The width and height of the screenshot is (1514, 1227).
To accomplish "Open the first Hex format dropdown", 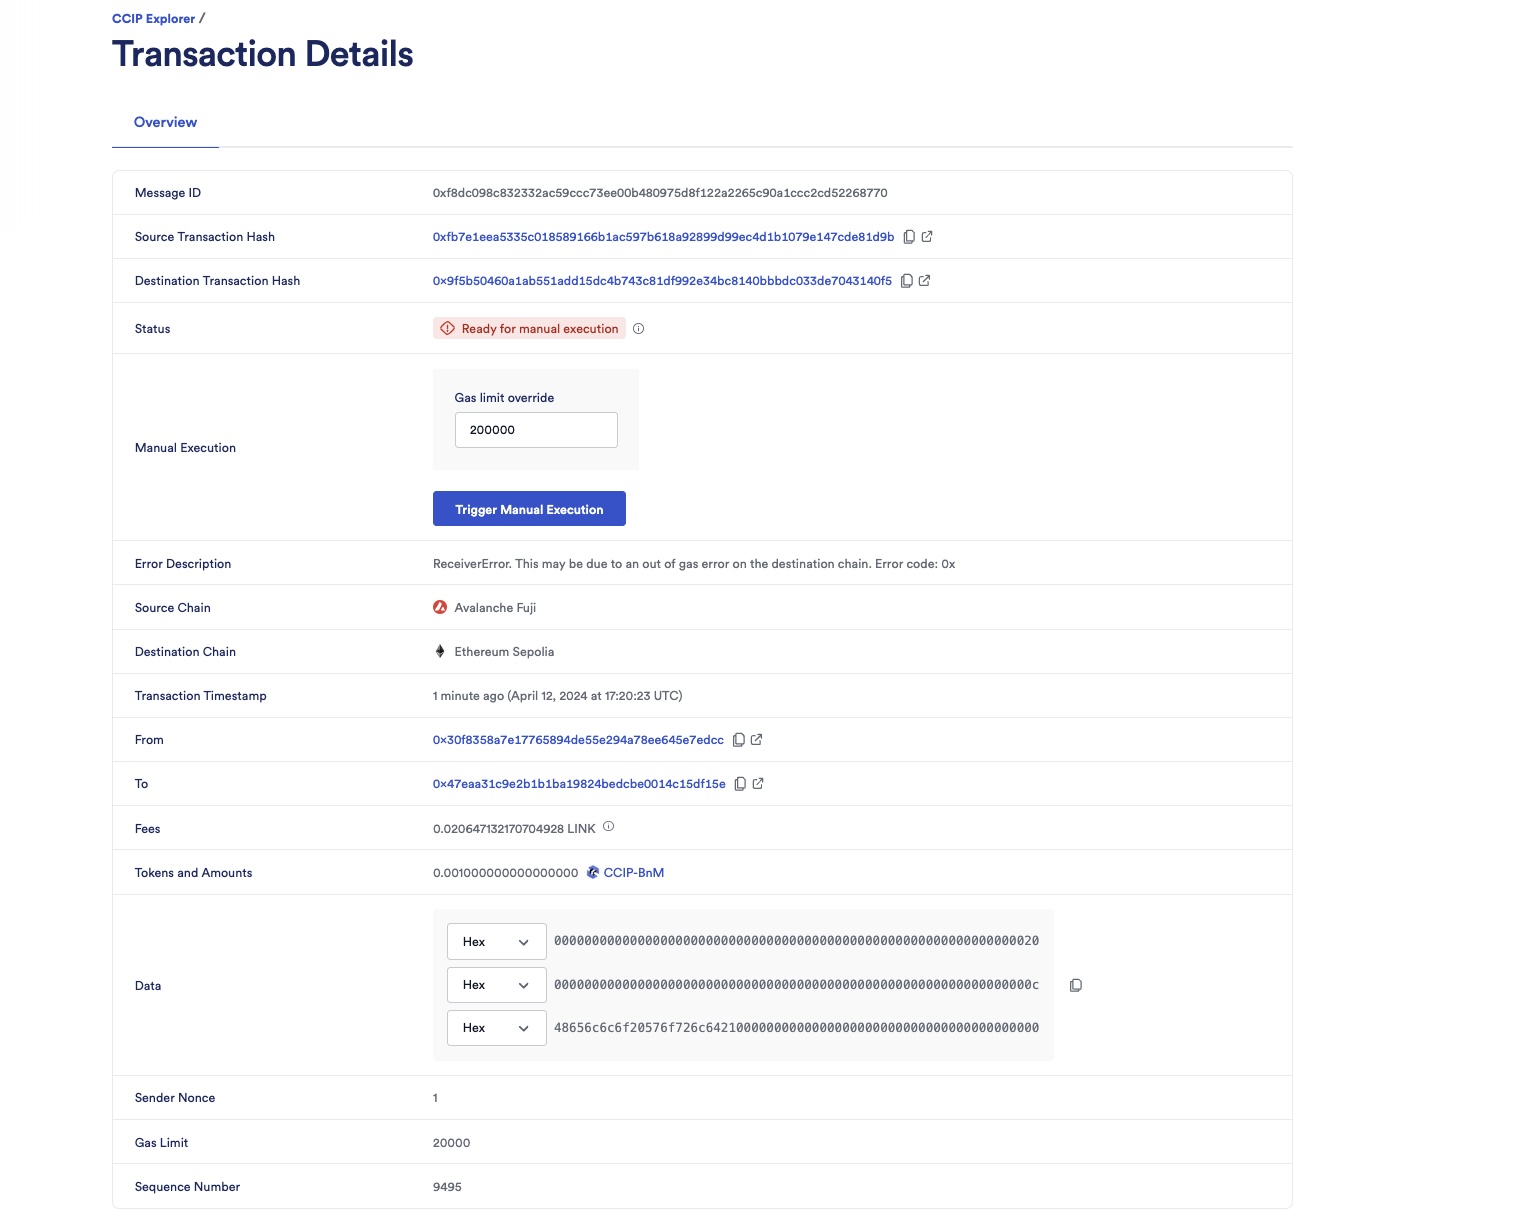I will [x=496, y=942].
